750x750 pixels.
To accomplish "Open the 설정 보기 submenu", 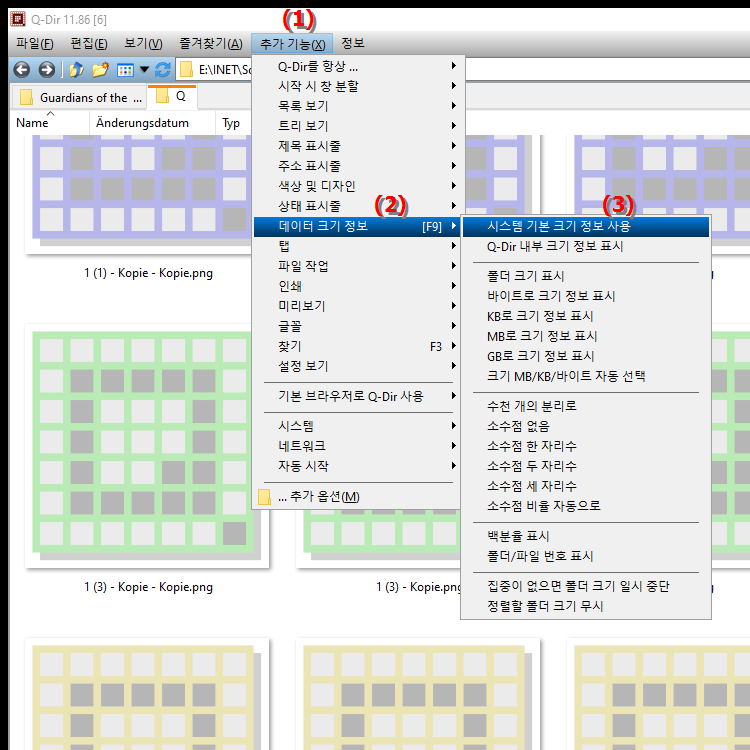I will (357, 366).
